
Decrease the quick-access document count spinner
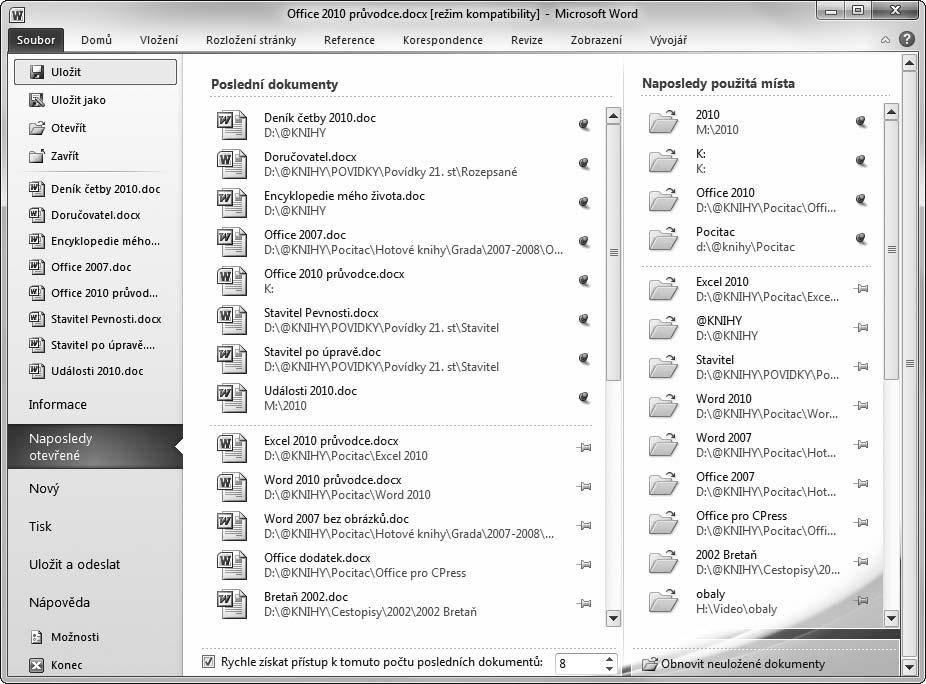609,668
